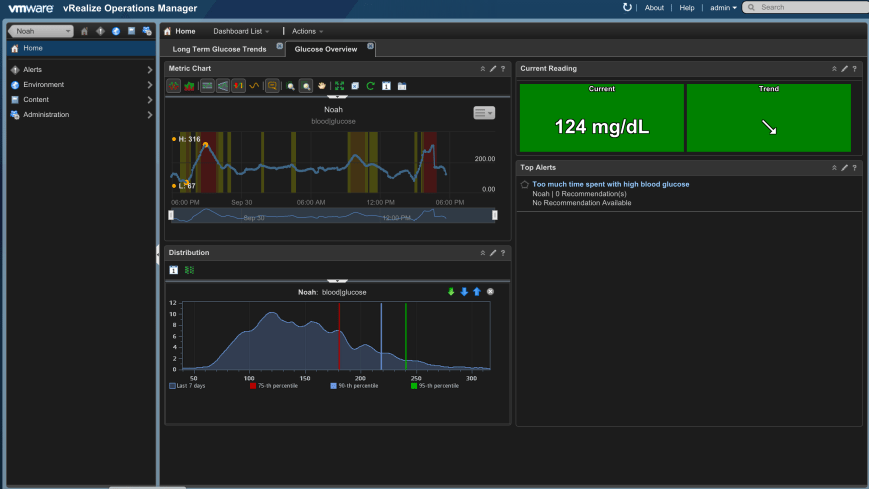Click Home in the dashboard toolbar

coord(180,31)
